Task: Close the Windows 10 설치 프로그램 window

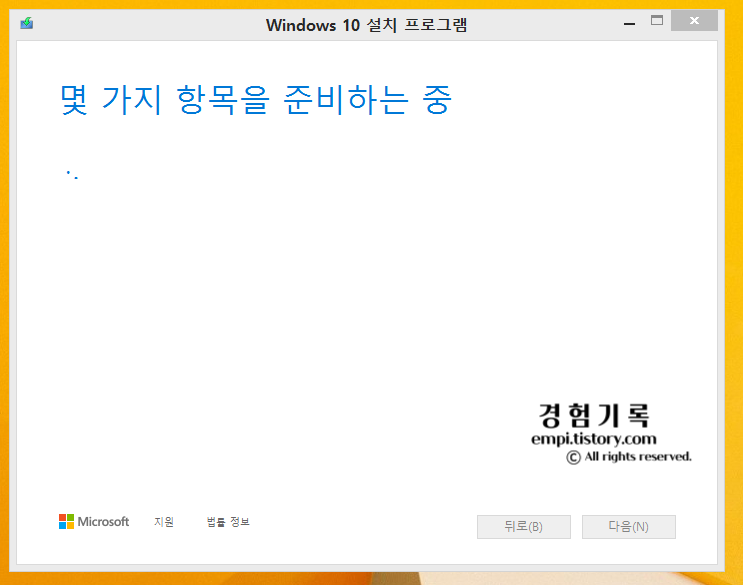Action: tap(694, 20)
